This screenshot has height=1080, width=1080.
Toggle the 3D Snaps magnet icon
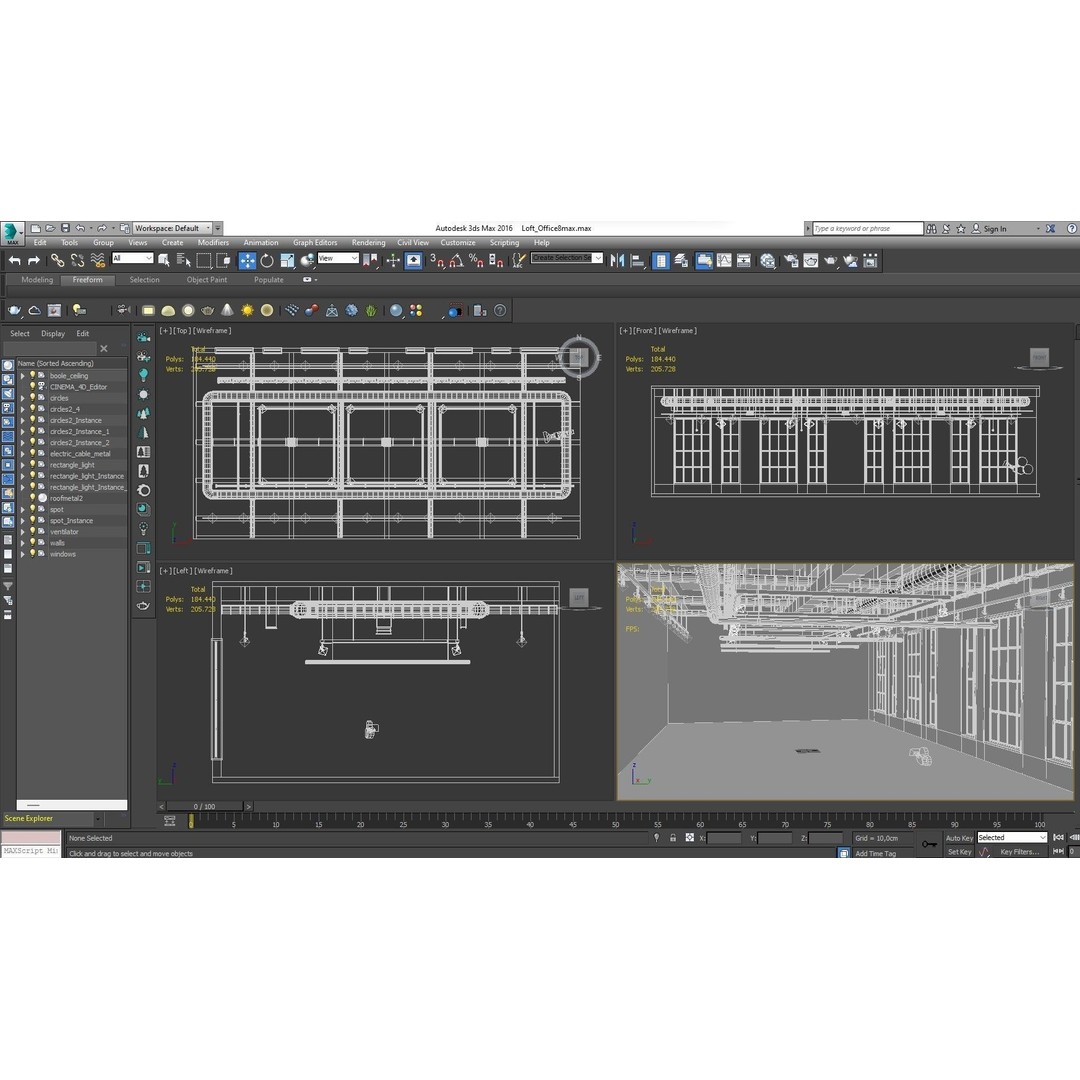click(x=437, y=260)
